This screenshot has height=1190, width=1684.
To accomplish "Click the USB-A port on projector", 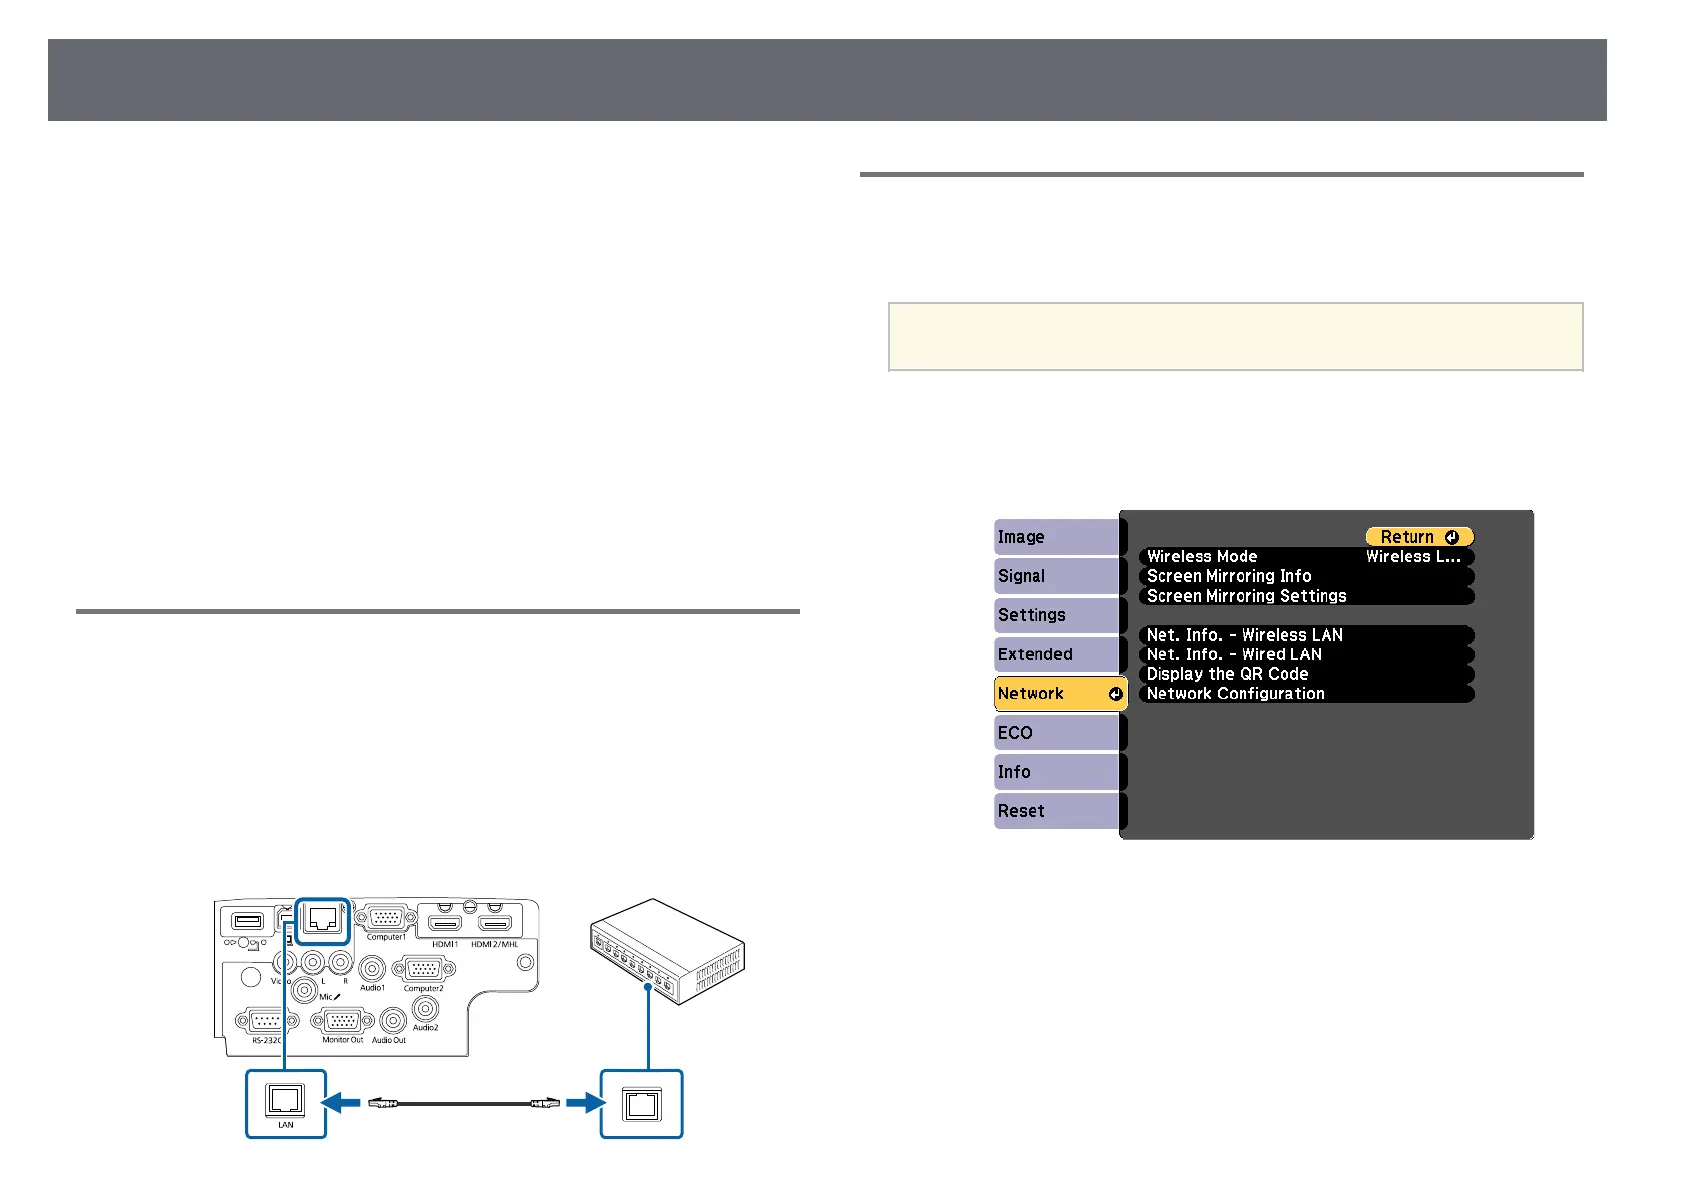I will click(x=248, y=921).
